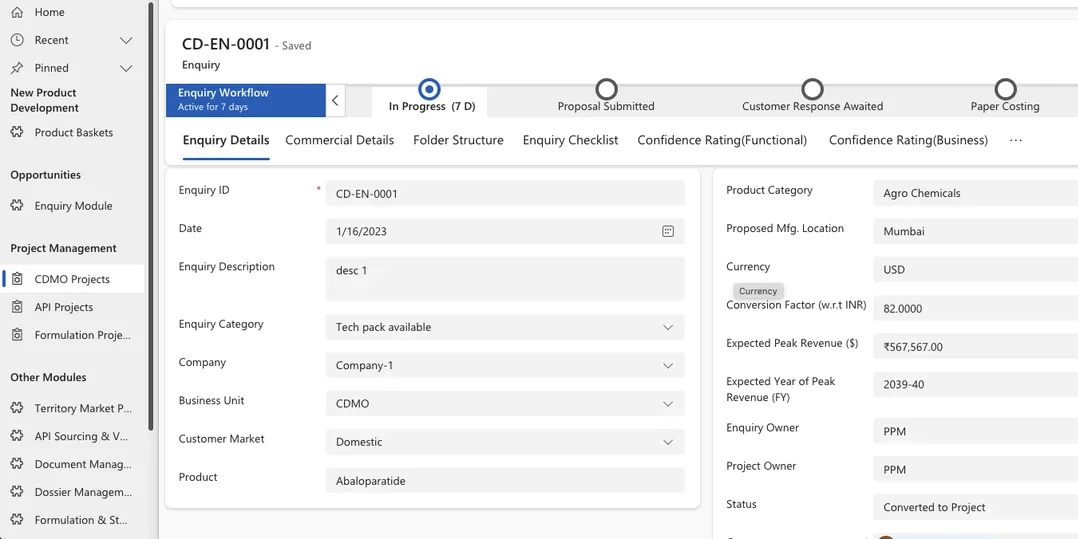Click the Enquiry Workflow active button

245,100
